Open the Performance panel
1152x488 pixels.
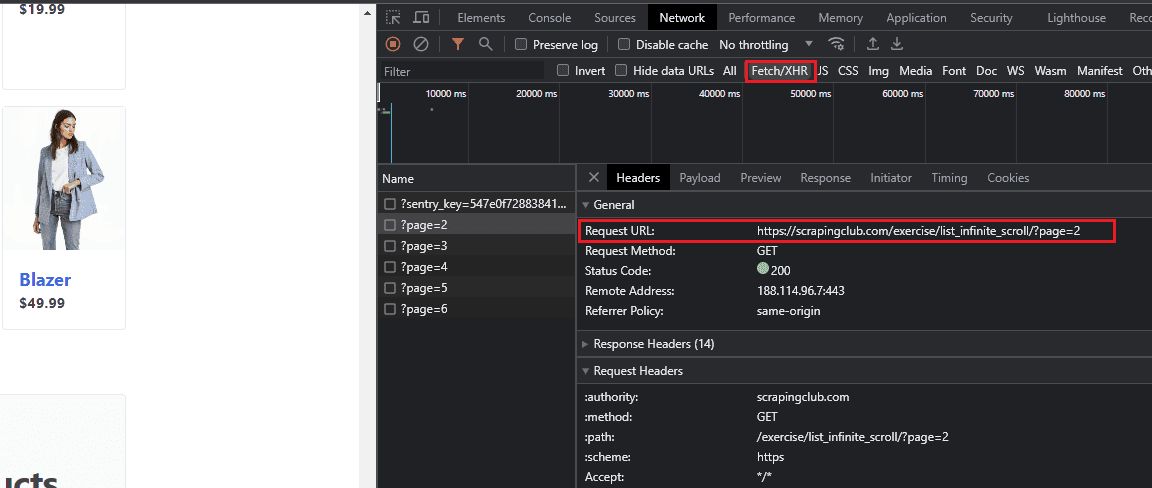[x=761, y=18]
